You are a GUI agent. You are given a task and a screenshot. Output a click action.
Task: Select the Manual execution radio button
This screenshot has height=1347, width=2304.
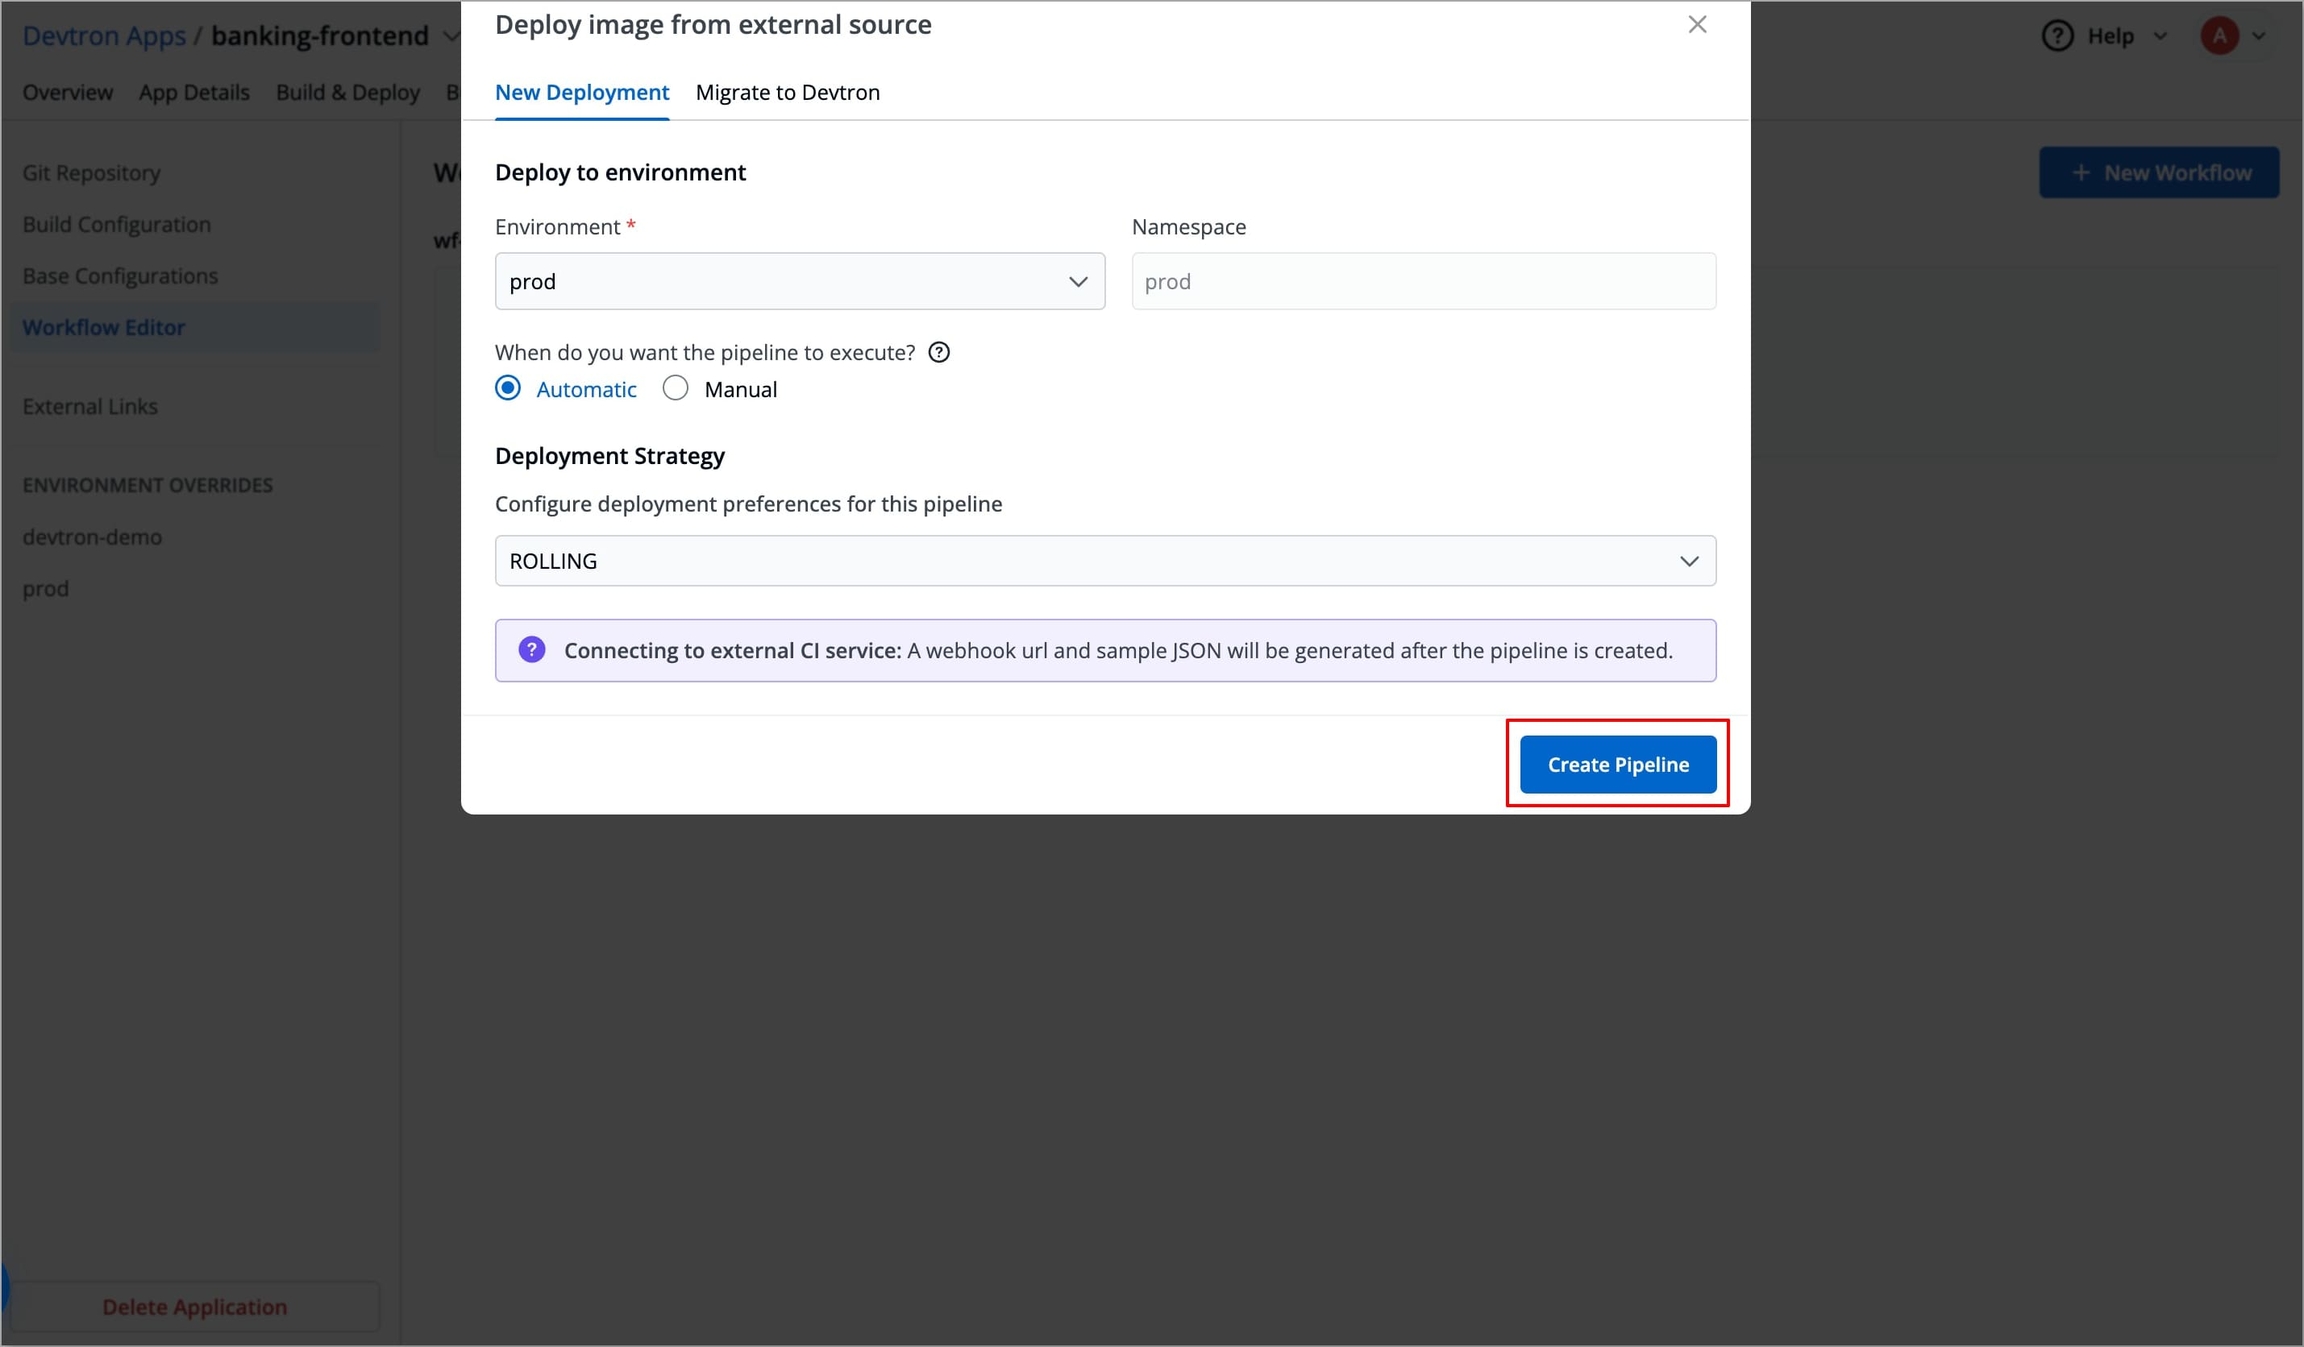676,389
